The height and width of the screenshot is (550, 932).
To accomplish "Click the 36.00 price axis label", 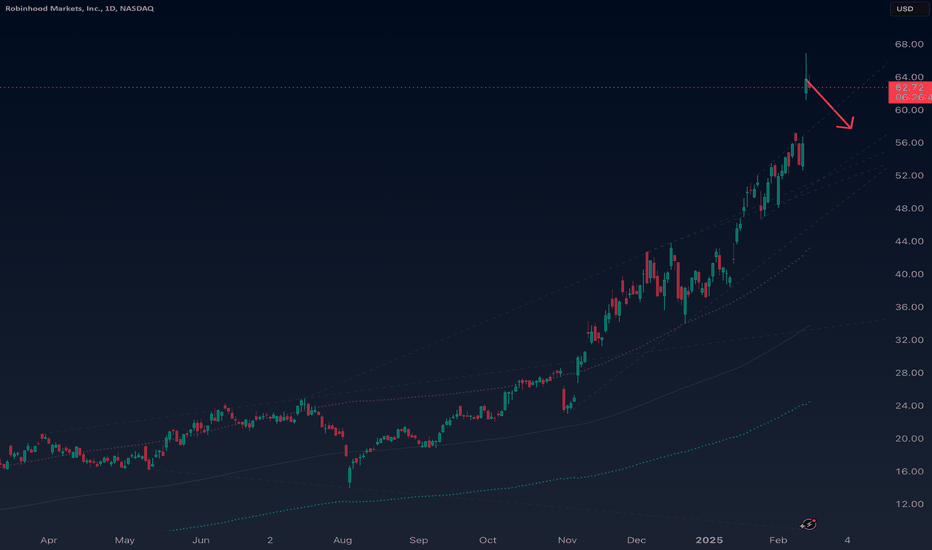I will pyautogui.click(x=909, y=307).
